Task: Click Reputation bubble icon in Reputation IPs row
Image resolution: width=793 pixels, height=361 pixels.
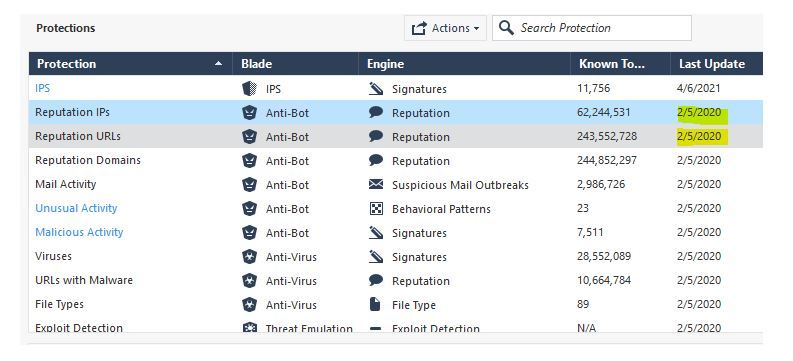Action: (x=376, y=113)
